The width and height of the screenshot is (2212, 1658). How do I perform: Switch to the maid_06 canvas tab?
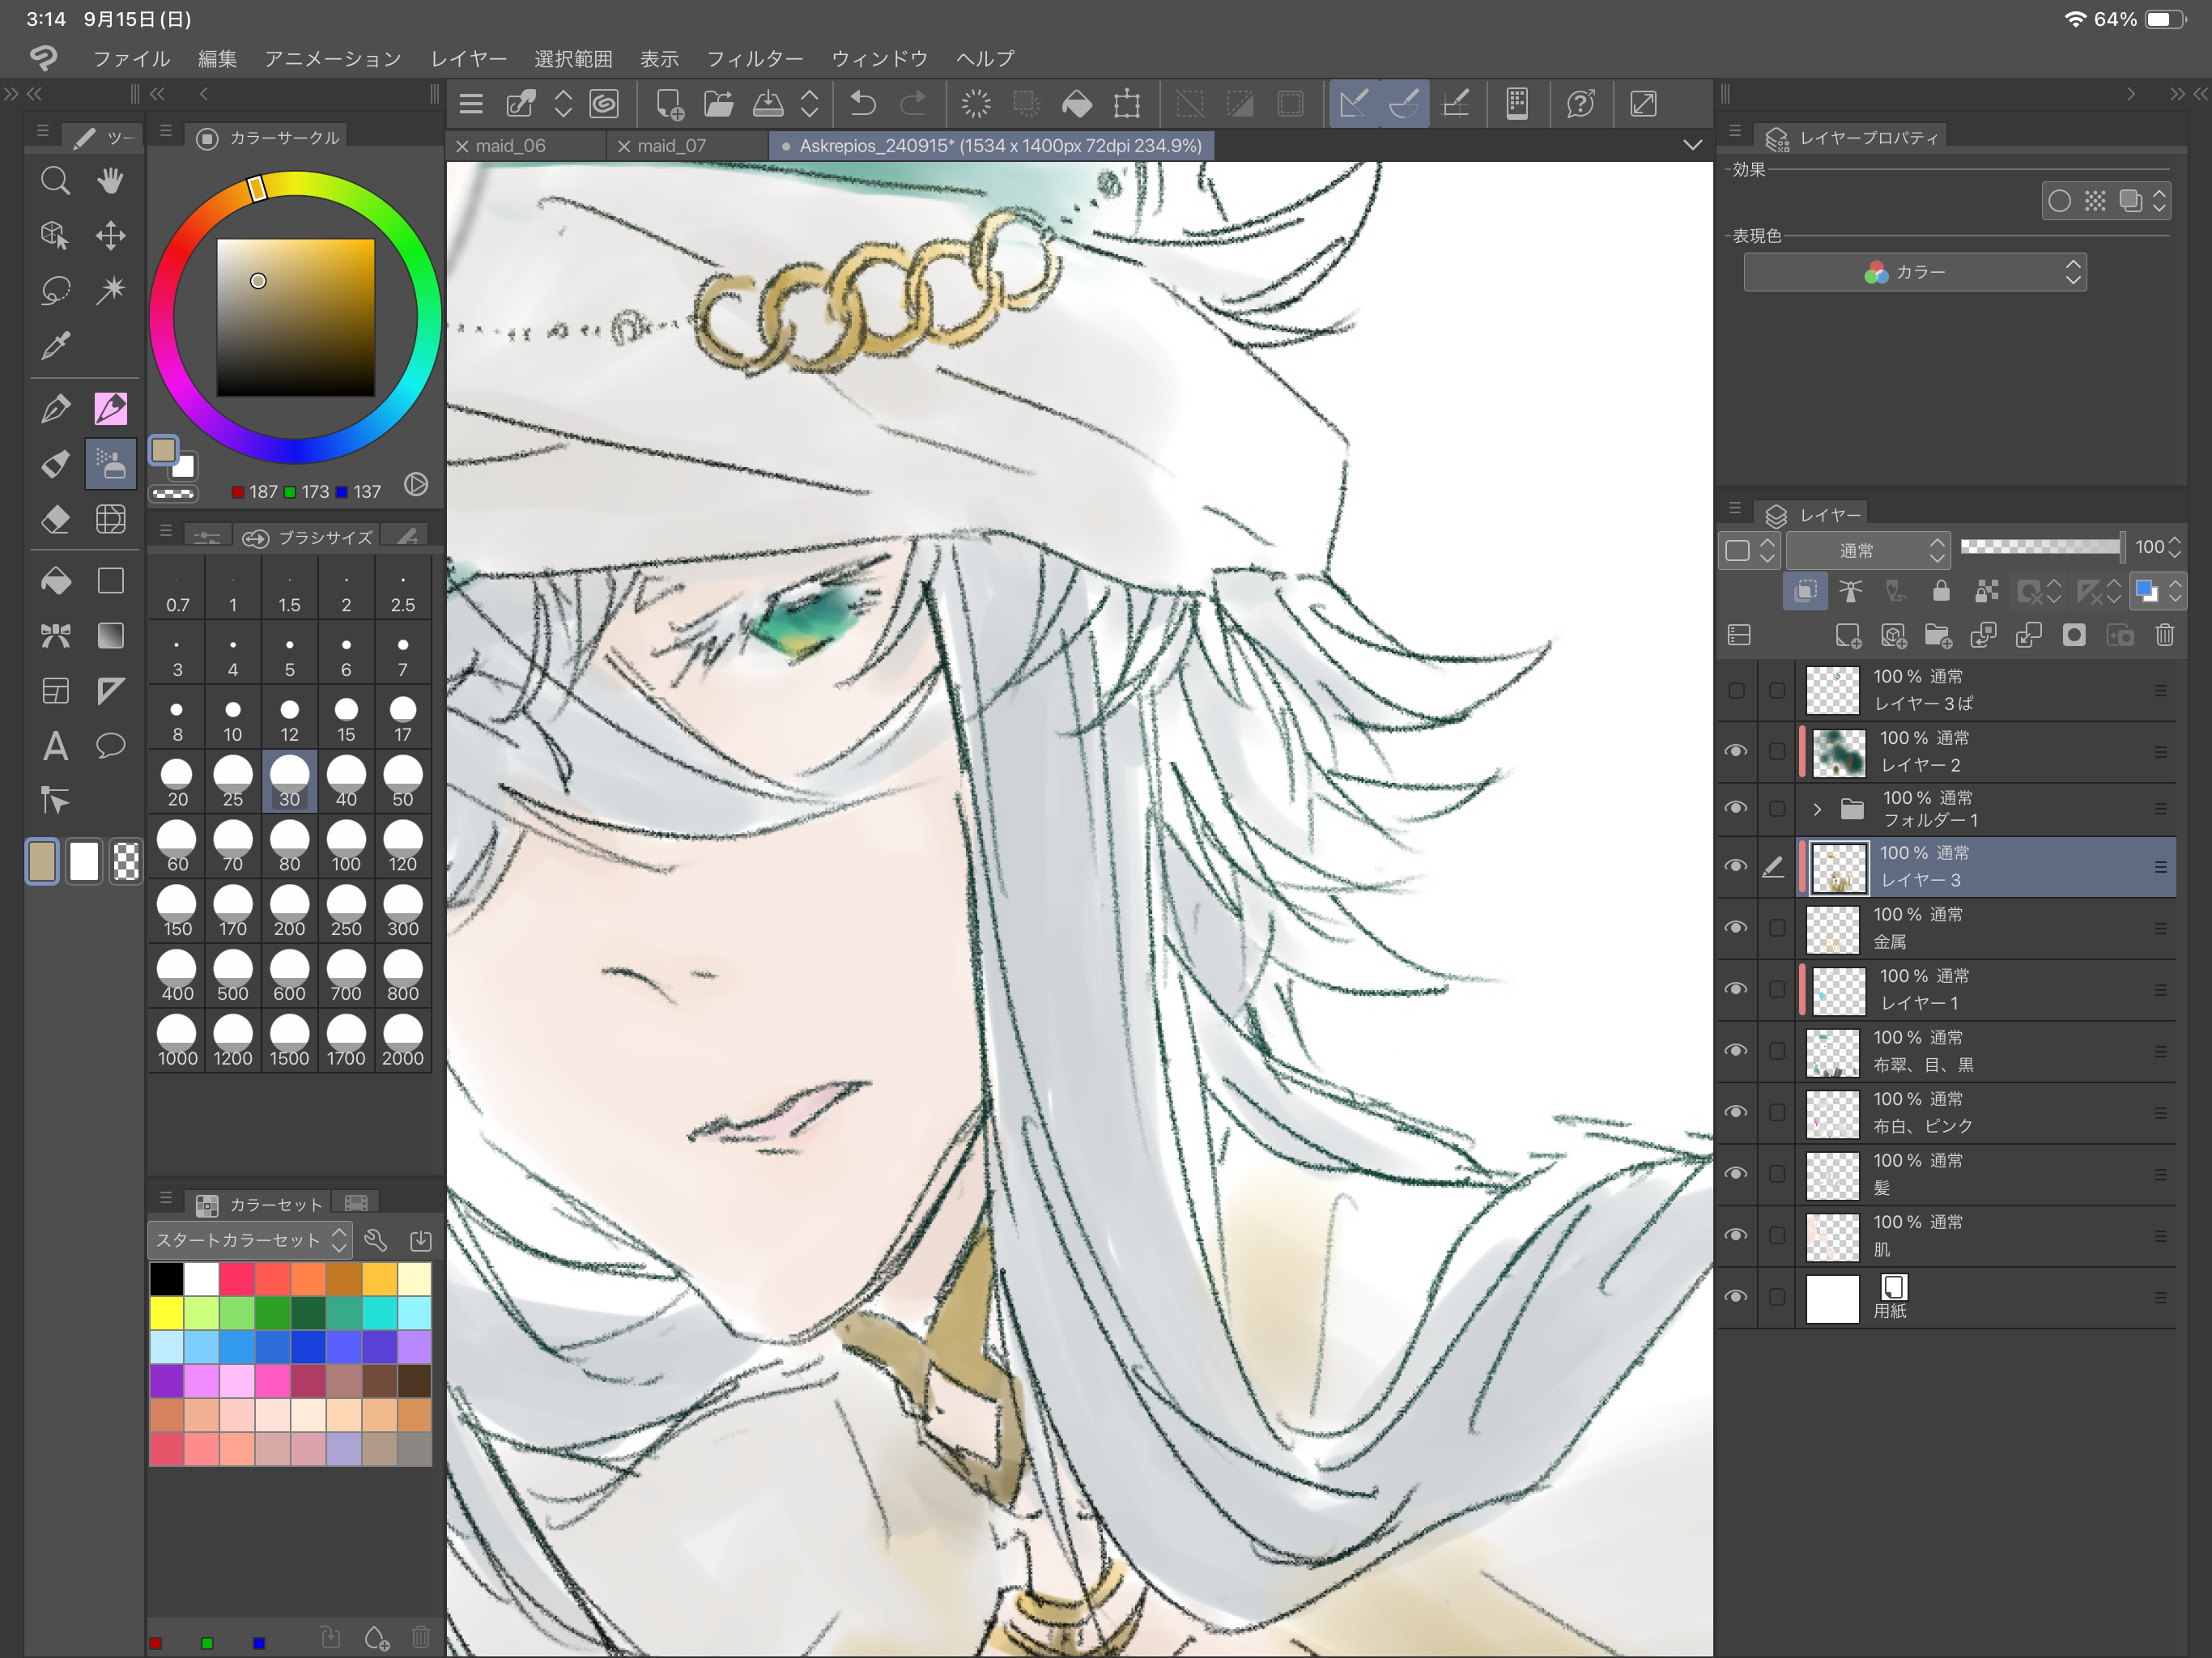(510, 145)
